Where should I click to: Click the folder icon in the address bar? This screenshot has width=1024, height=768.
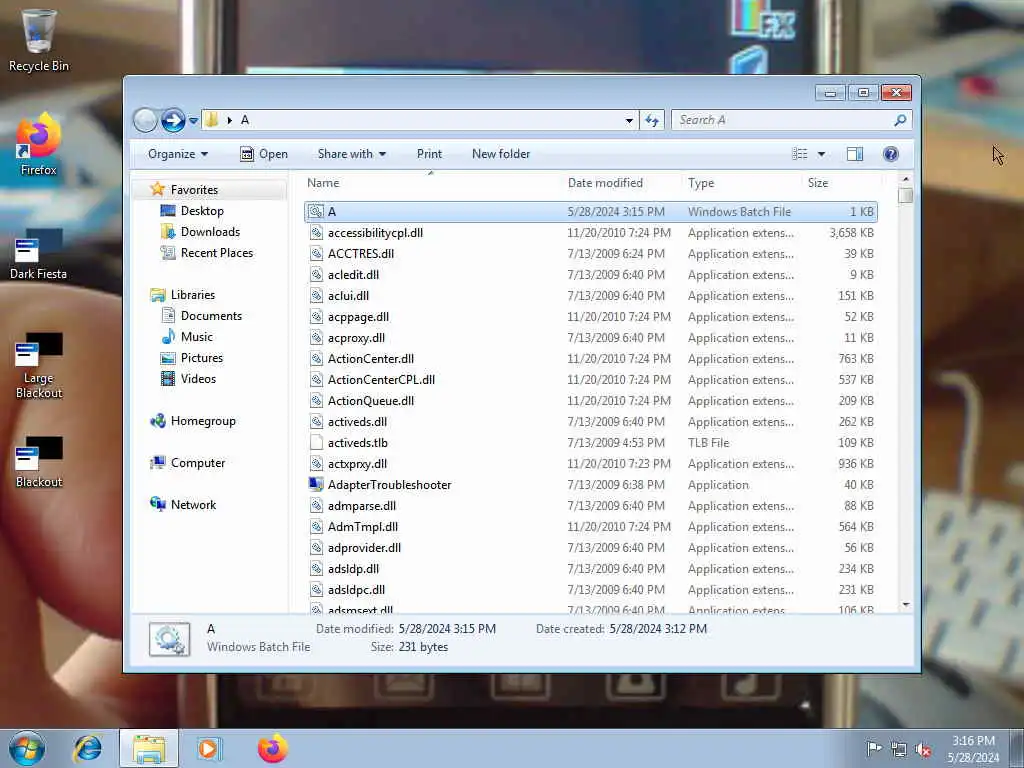212,120
